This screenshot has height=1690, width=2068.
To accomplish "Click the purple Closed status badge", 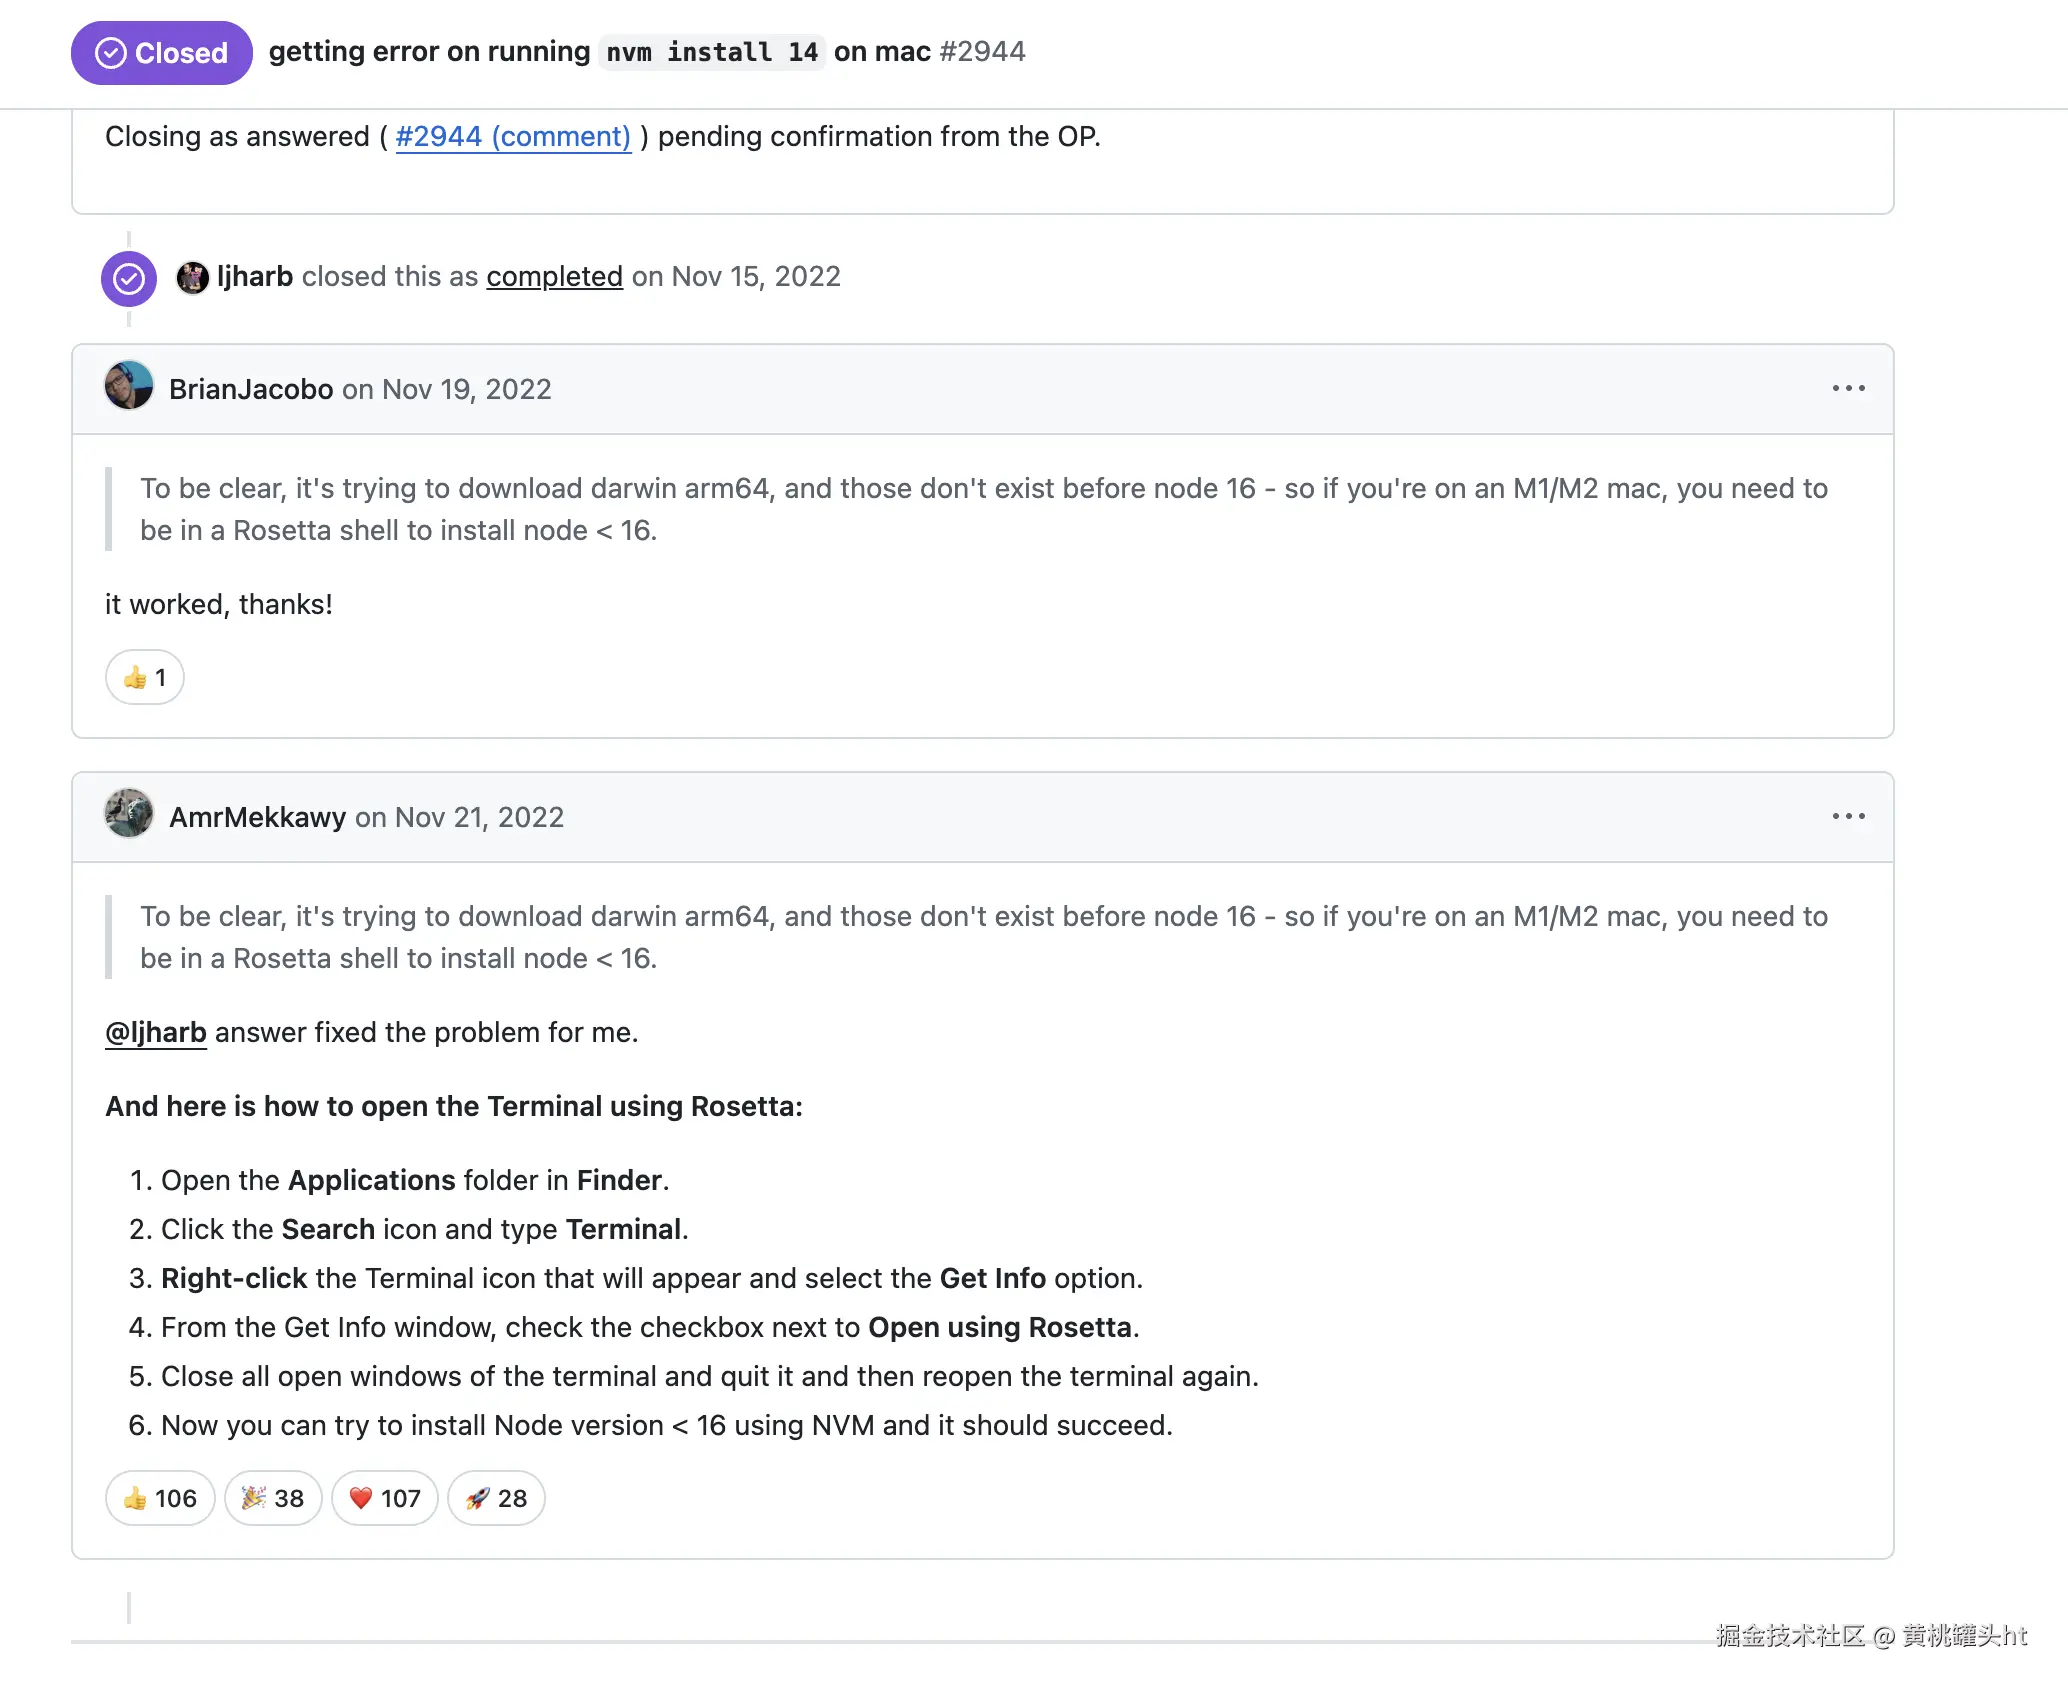I will [161, 53].
